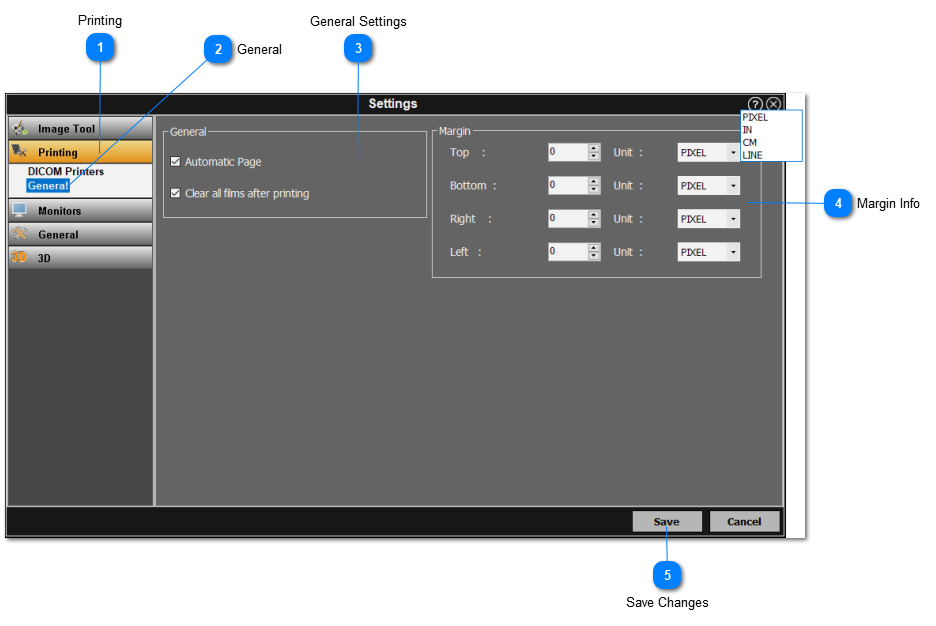Toggle the Automatic Page checkbox
The width and height of the screenshot is (936, 626).
(176, 162)
